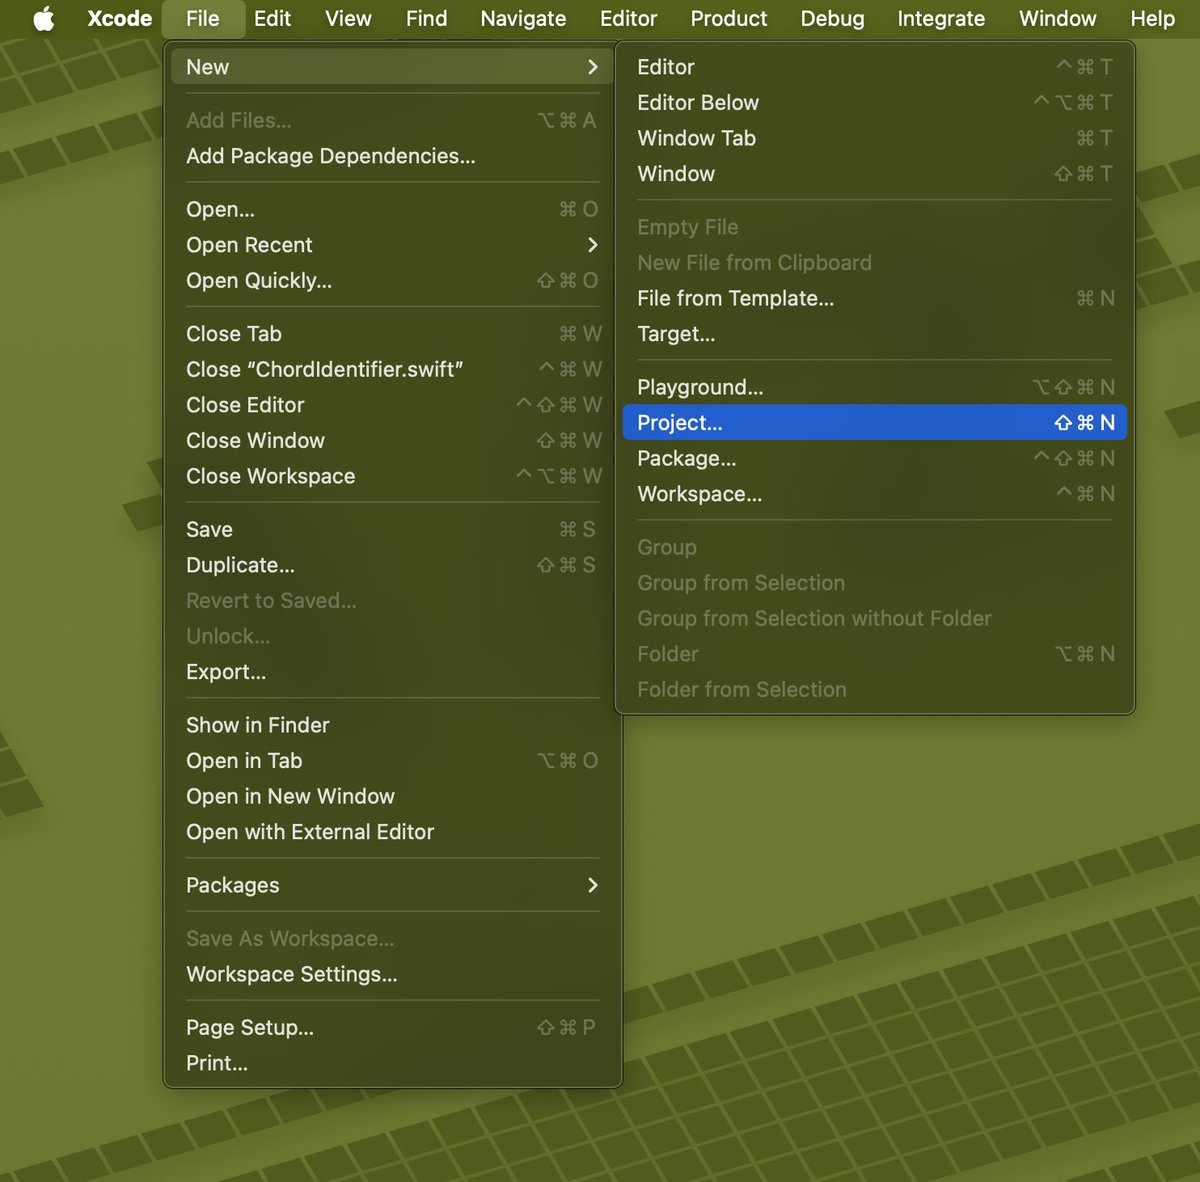Open the Navigate menu
Screen dimensions: 1200x1182
pyautogui.click(x=523, y=19)
